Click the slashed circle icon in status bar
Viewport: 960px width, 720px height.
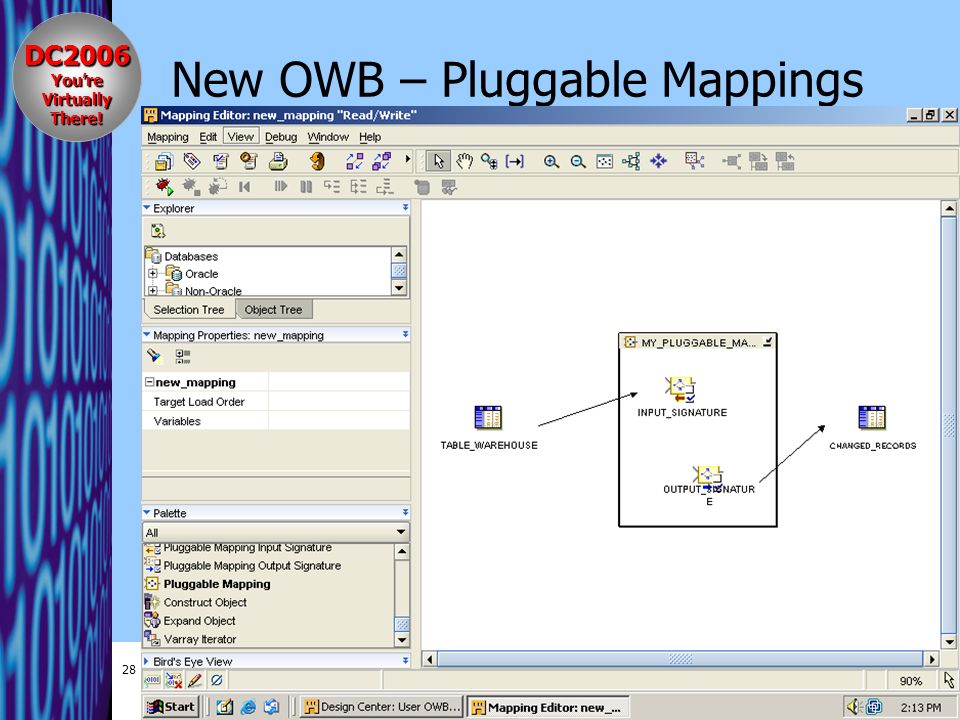tap(216, 680)
